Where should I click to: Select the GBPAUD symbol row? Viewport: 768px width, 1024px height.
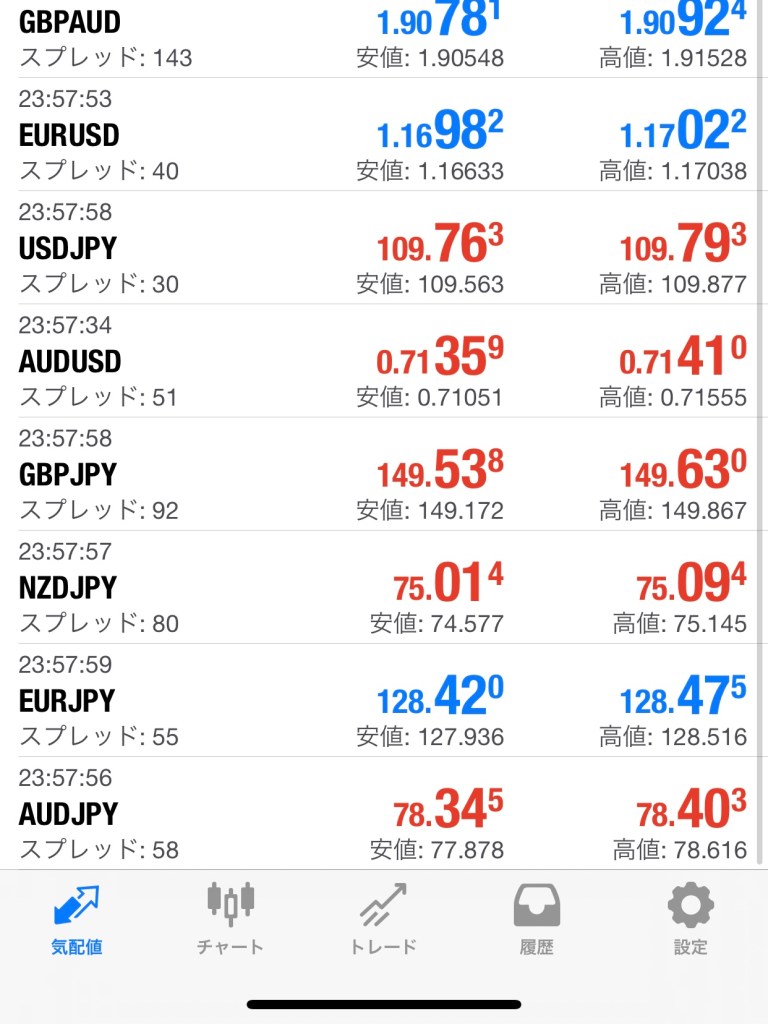pos(70,22)
